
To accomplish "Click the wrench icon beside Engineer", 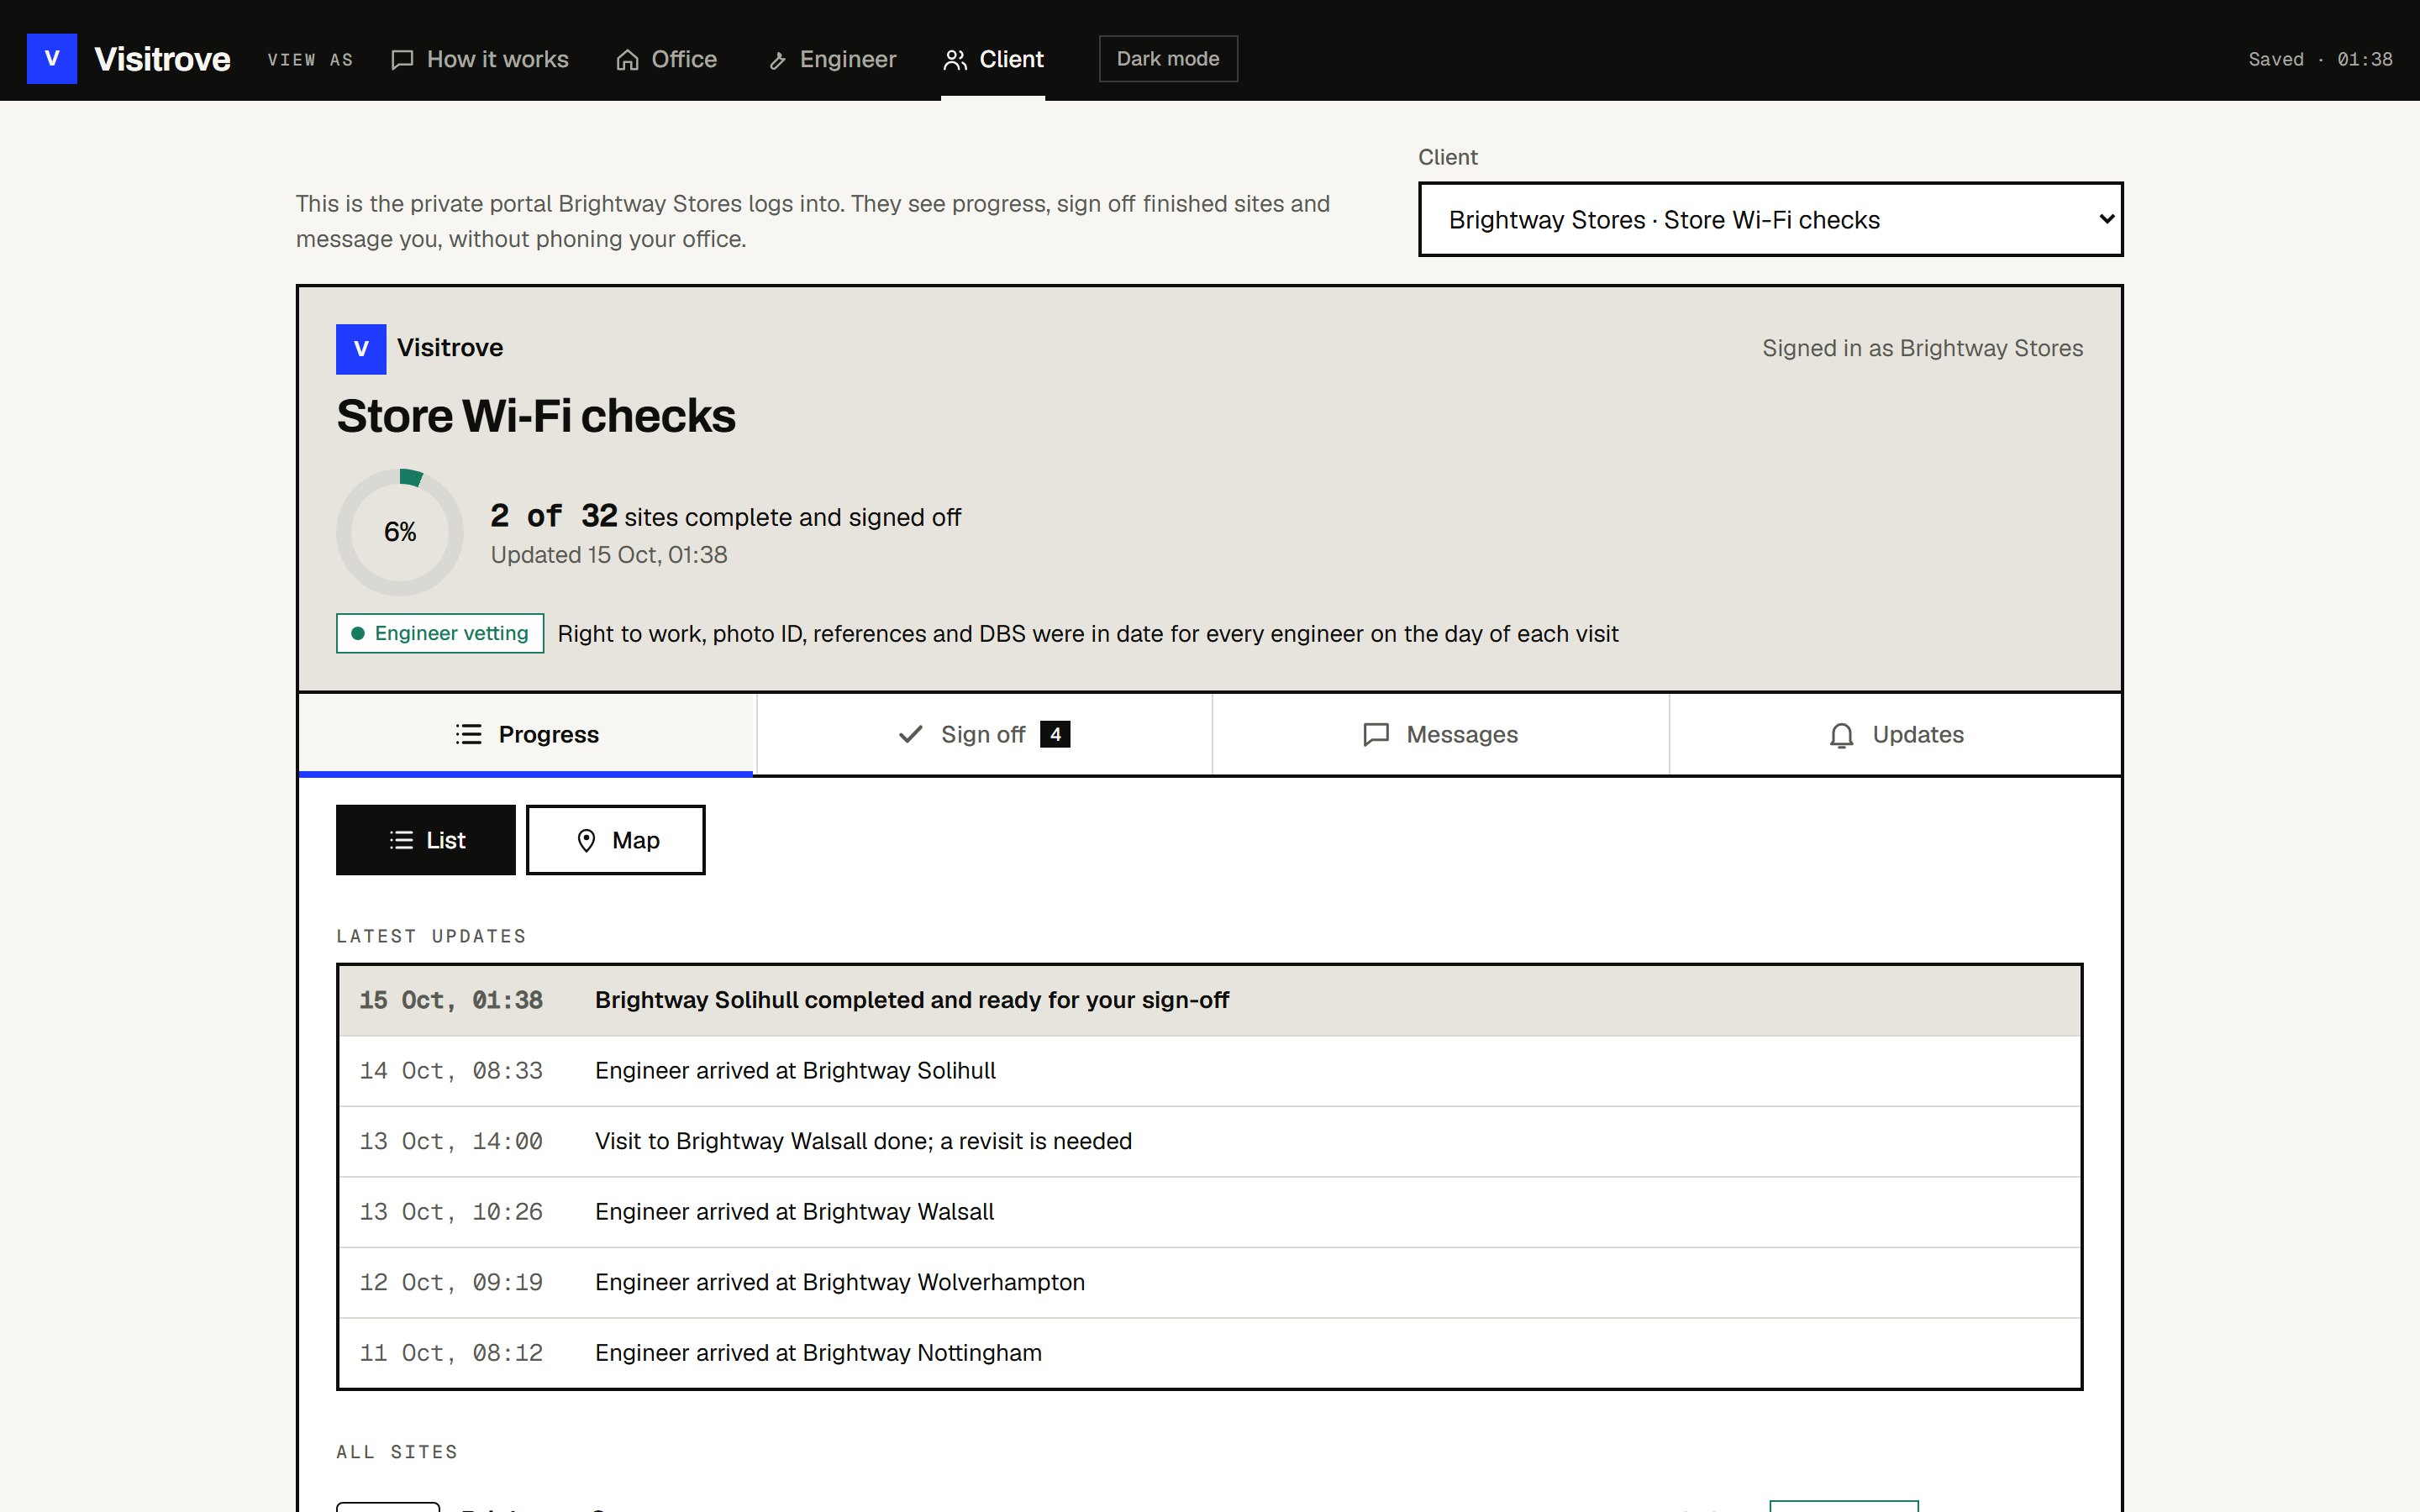I will [777, 61].
